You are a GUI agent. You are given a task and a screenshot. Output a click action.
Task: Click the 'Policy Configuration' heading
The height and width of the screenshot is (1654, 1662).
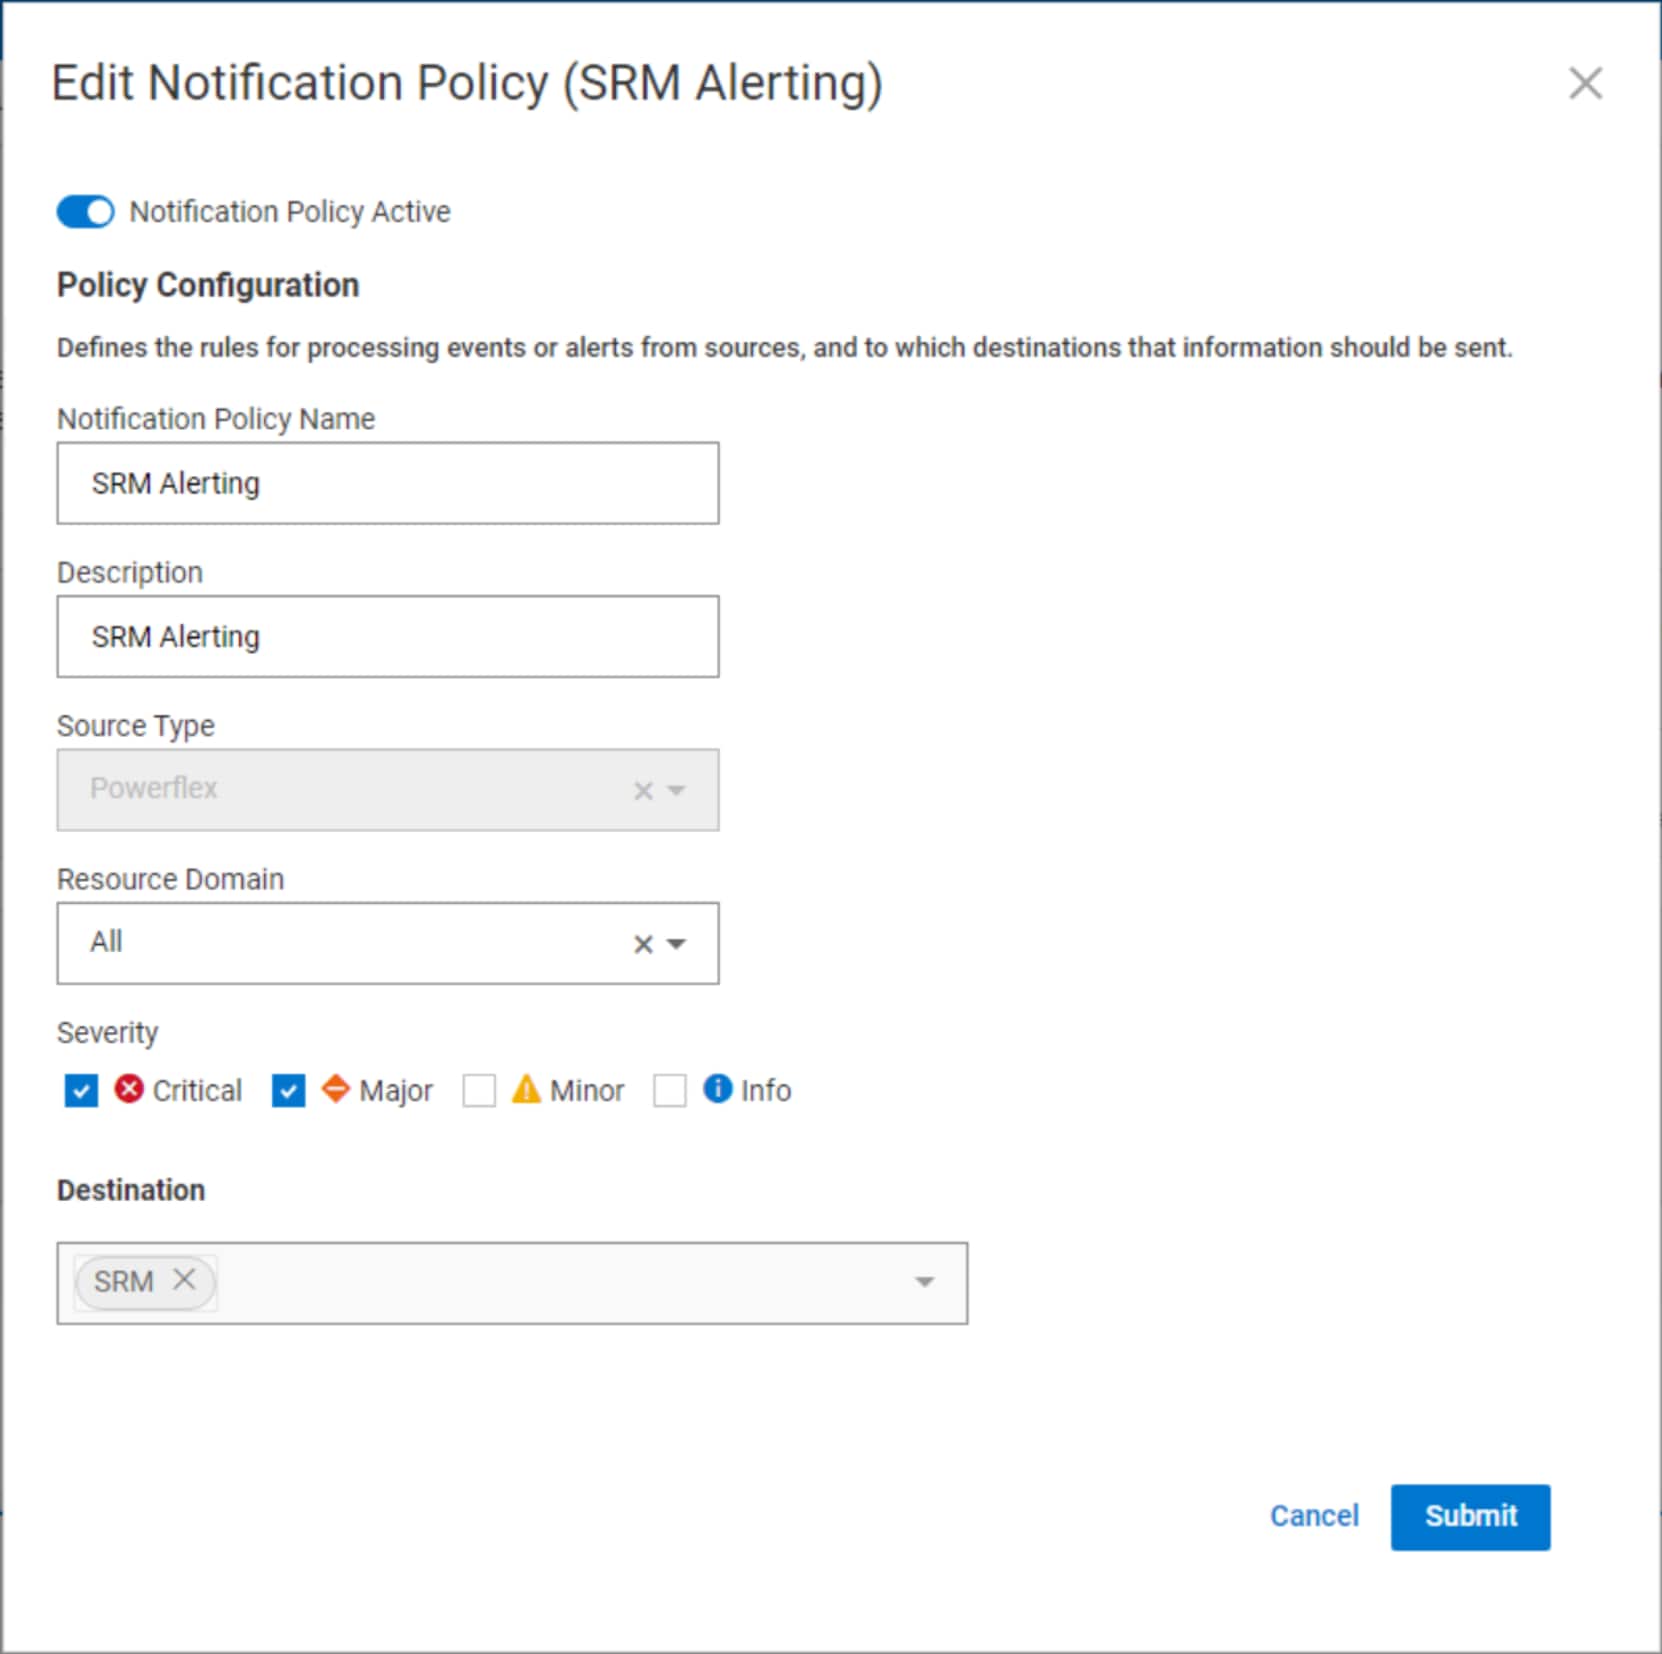tap(208, 285)
